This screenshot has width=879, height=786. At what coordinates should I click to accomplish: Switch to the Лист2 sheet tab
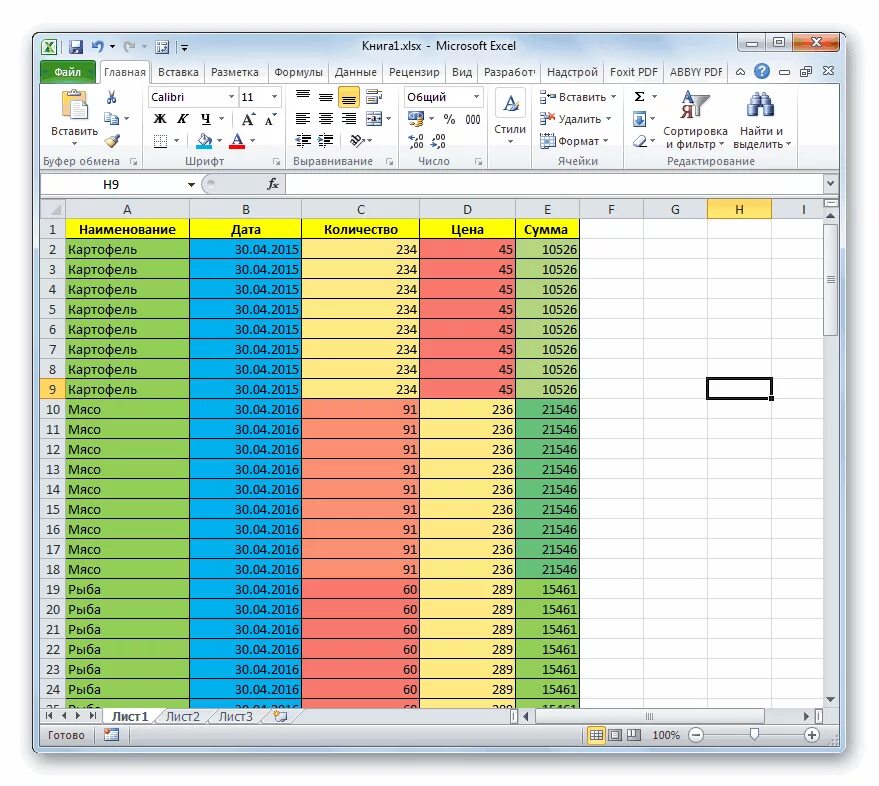click(x=183, y=716)
